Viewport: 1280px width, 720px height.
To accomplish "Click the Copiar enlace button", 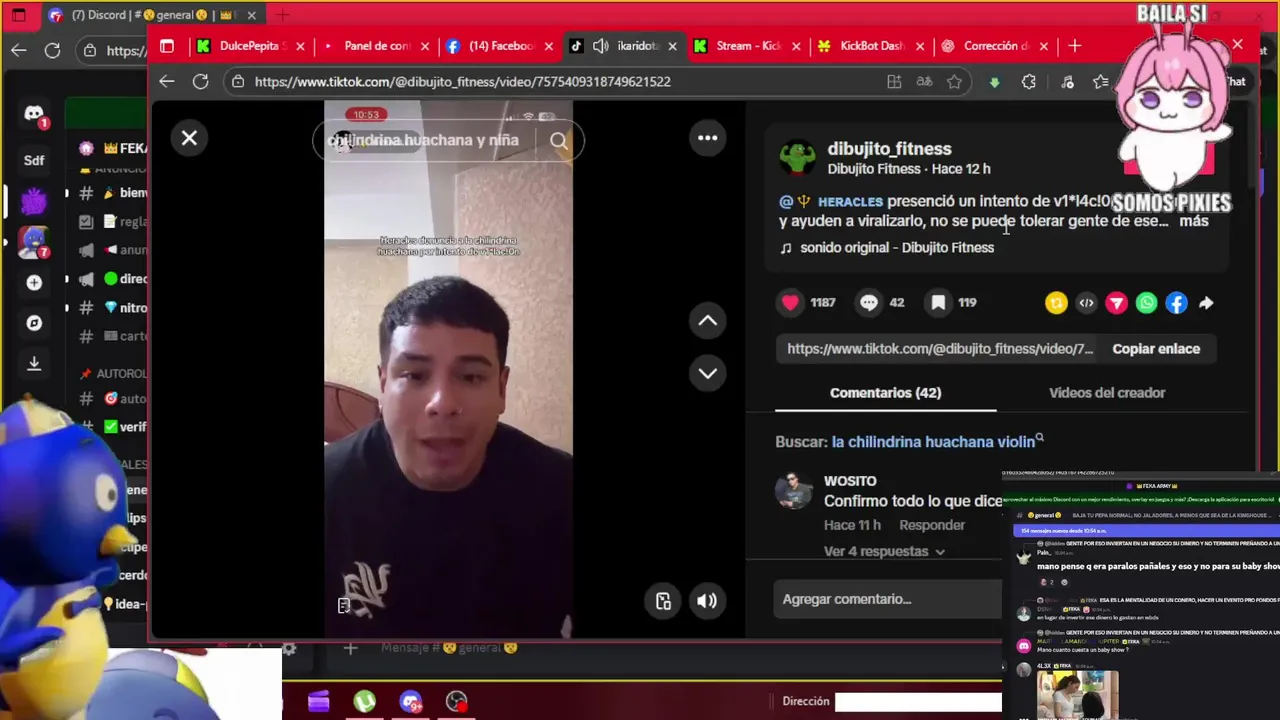I will click(x=1156, y=349).
